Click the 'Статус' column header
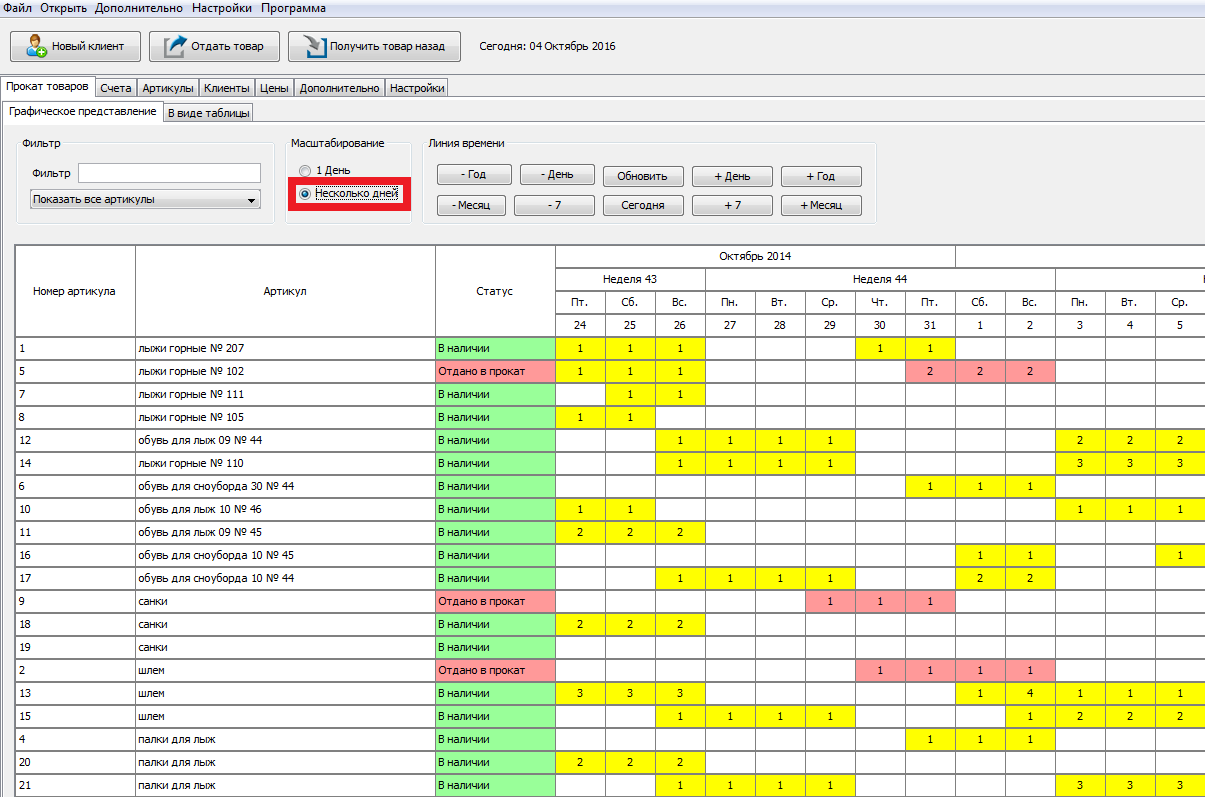 tap(495, 291)
